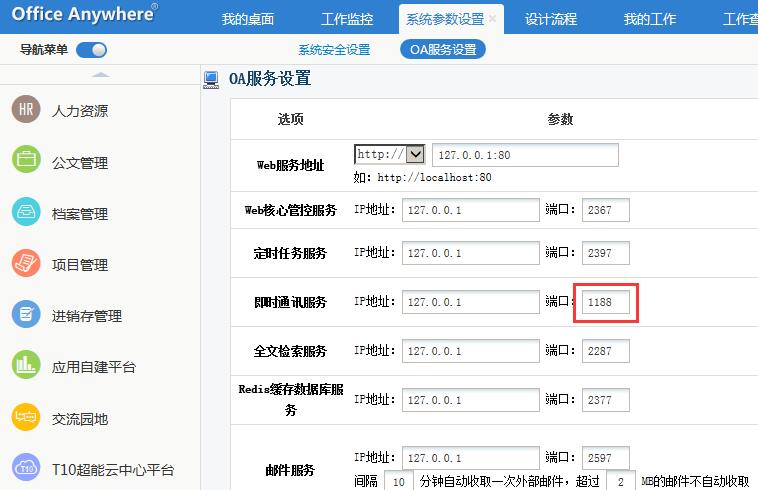Click the 即时通讯服务 port field

click(606, 303)
